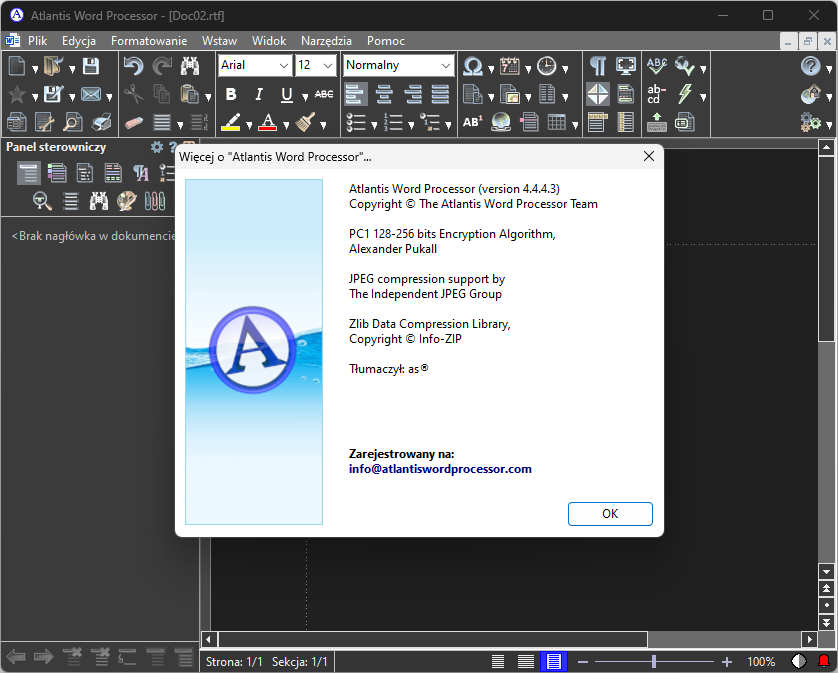This screenshot has height=673, width=838.
Task: Click the Hyphenation ab-cd icon
Action: tap(657, 95)
